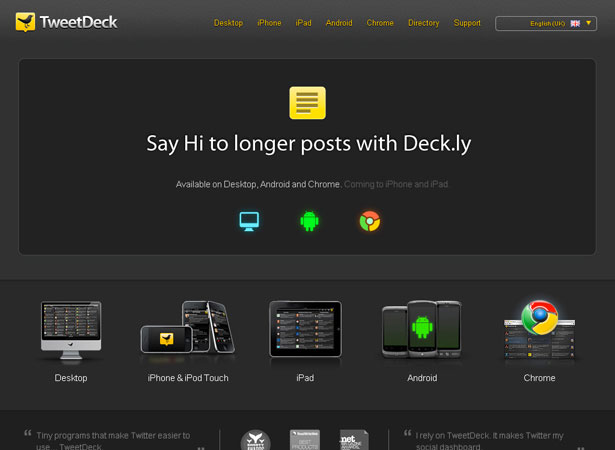
Task: Open the iPad label under the tablet
Action: pyautogui.click(x=305, y=378)
